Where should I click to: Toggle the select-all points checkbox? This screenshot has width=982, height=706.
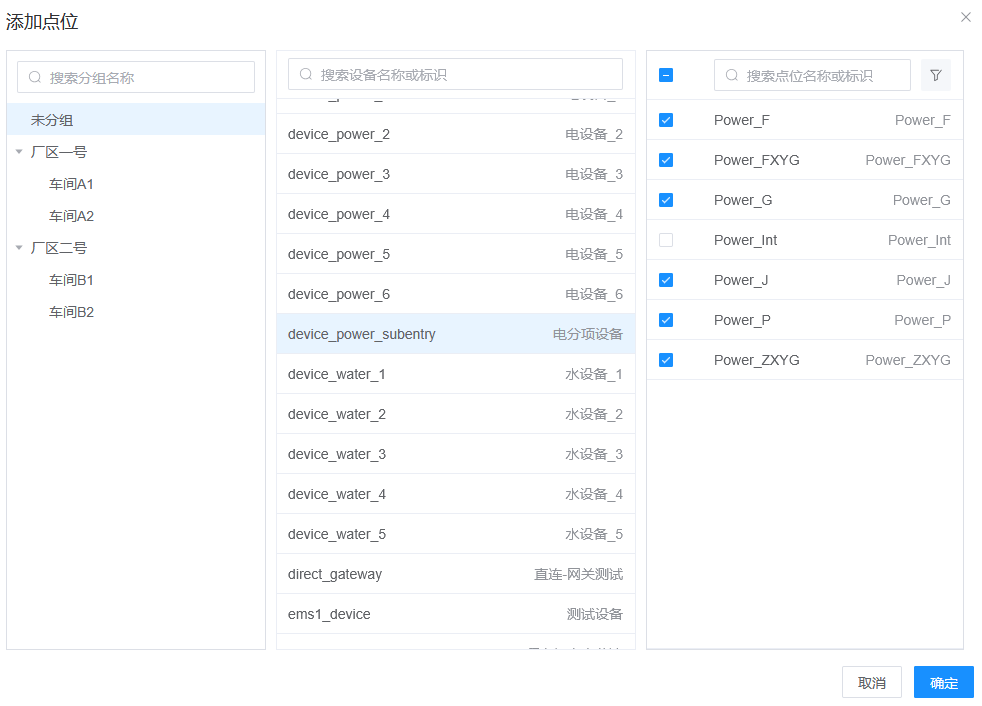pyautogui.click(x=666, y=75)
